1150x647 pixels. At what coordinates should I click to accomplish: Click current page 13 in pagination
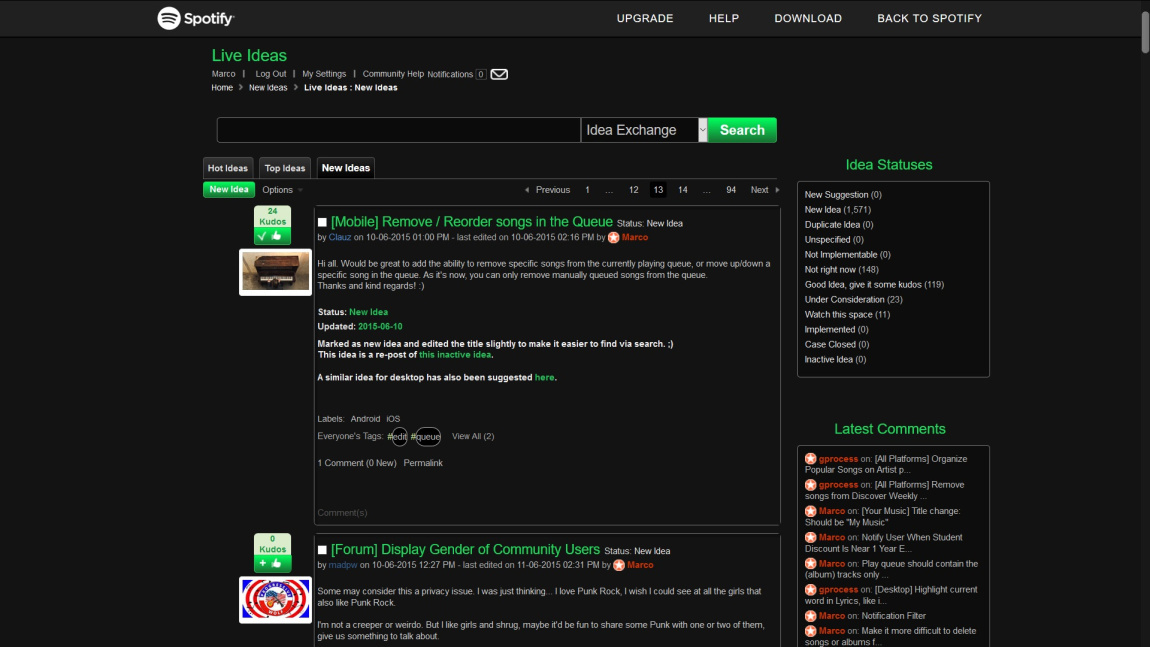(658, 190)
